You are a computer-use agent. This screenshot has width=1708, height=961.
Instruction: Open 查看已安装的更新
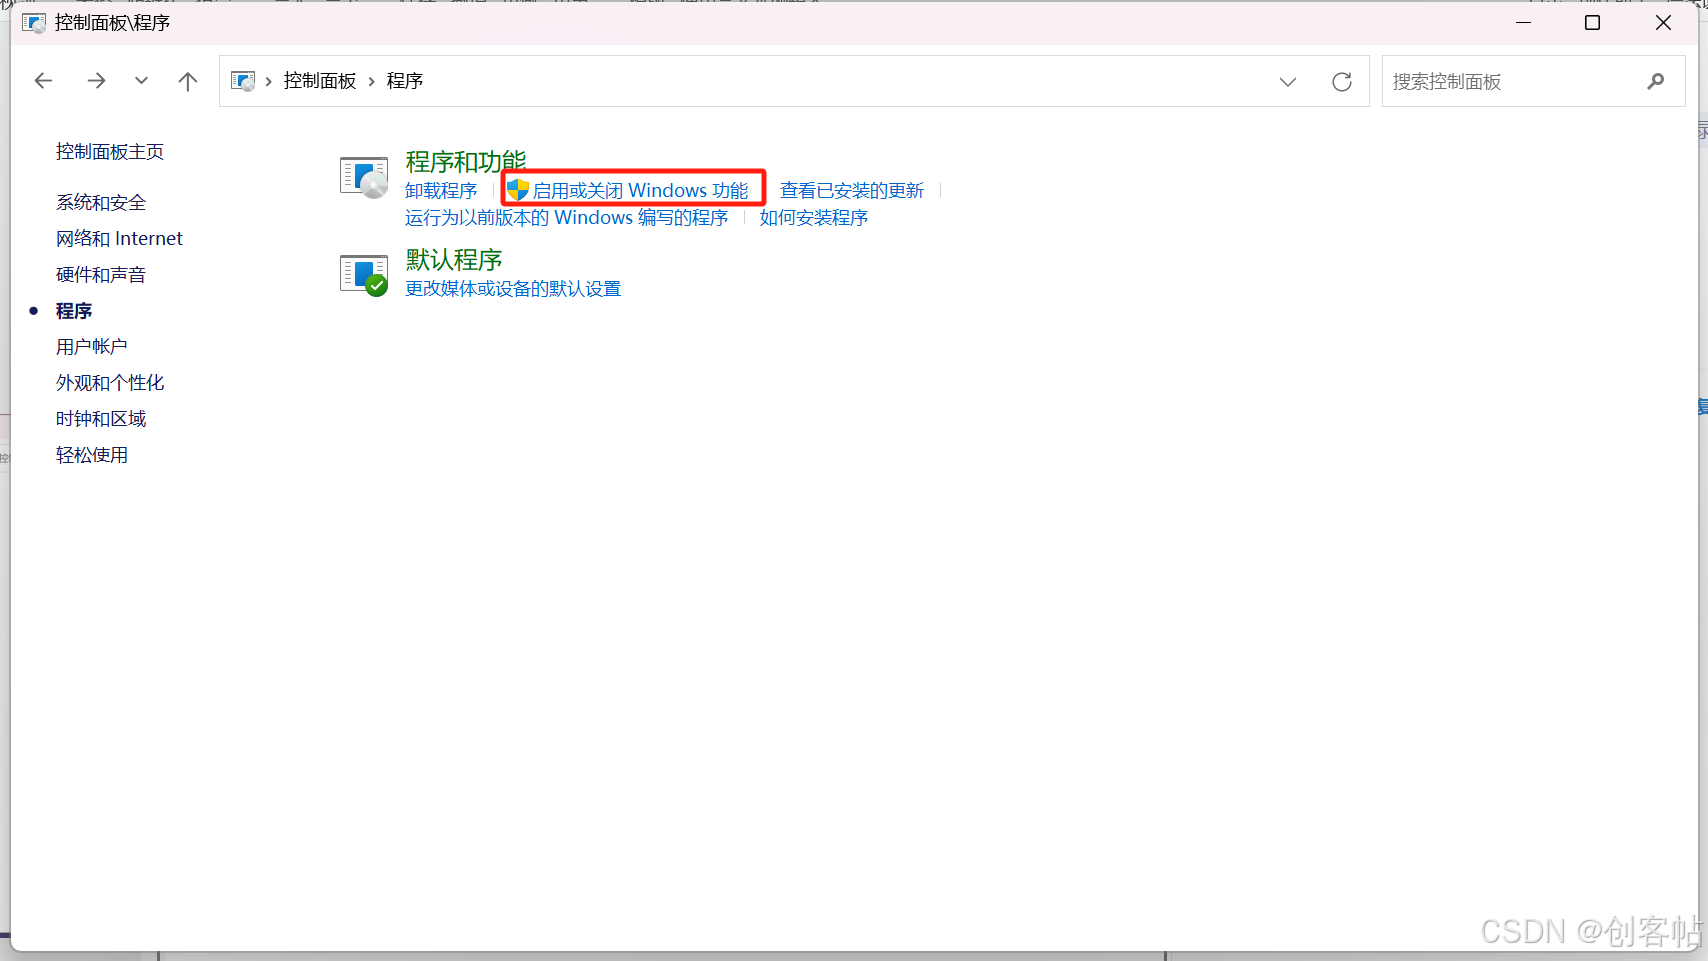coord(852,191)
